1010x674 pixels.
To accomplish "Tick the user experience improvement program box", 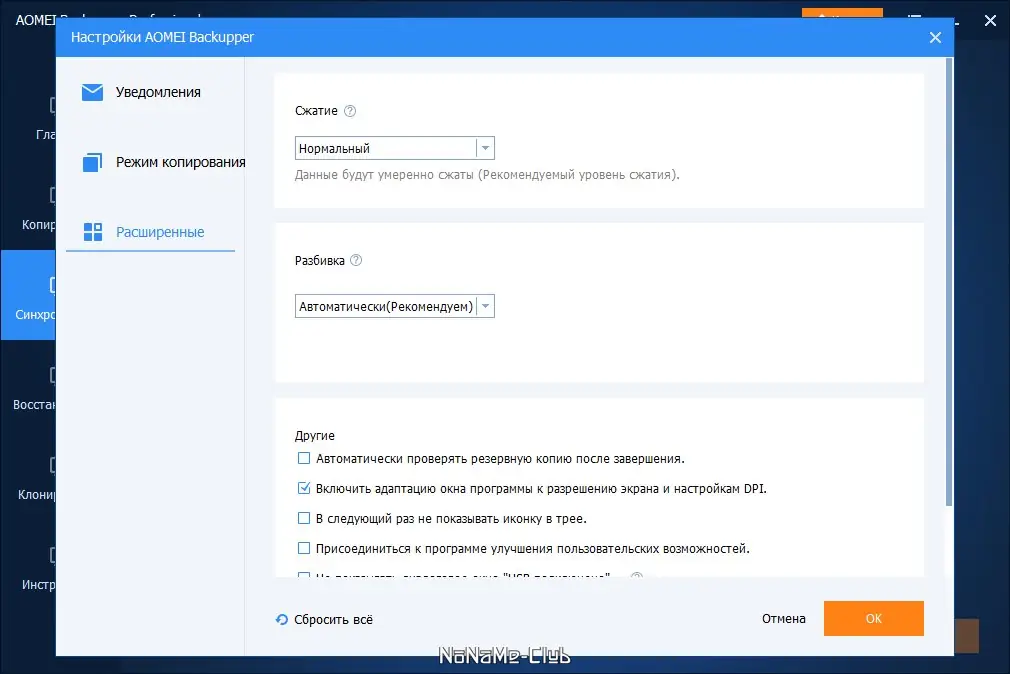I will point(304,548).
